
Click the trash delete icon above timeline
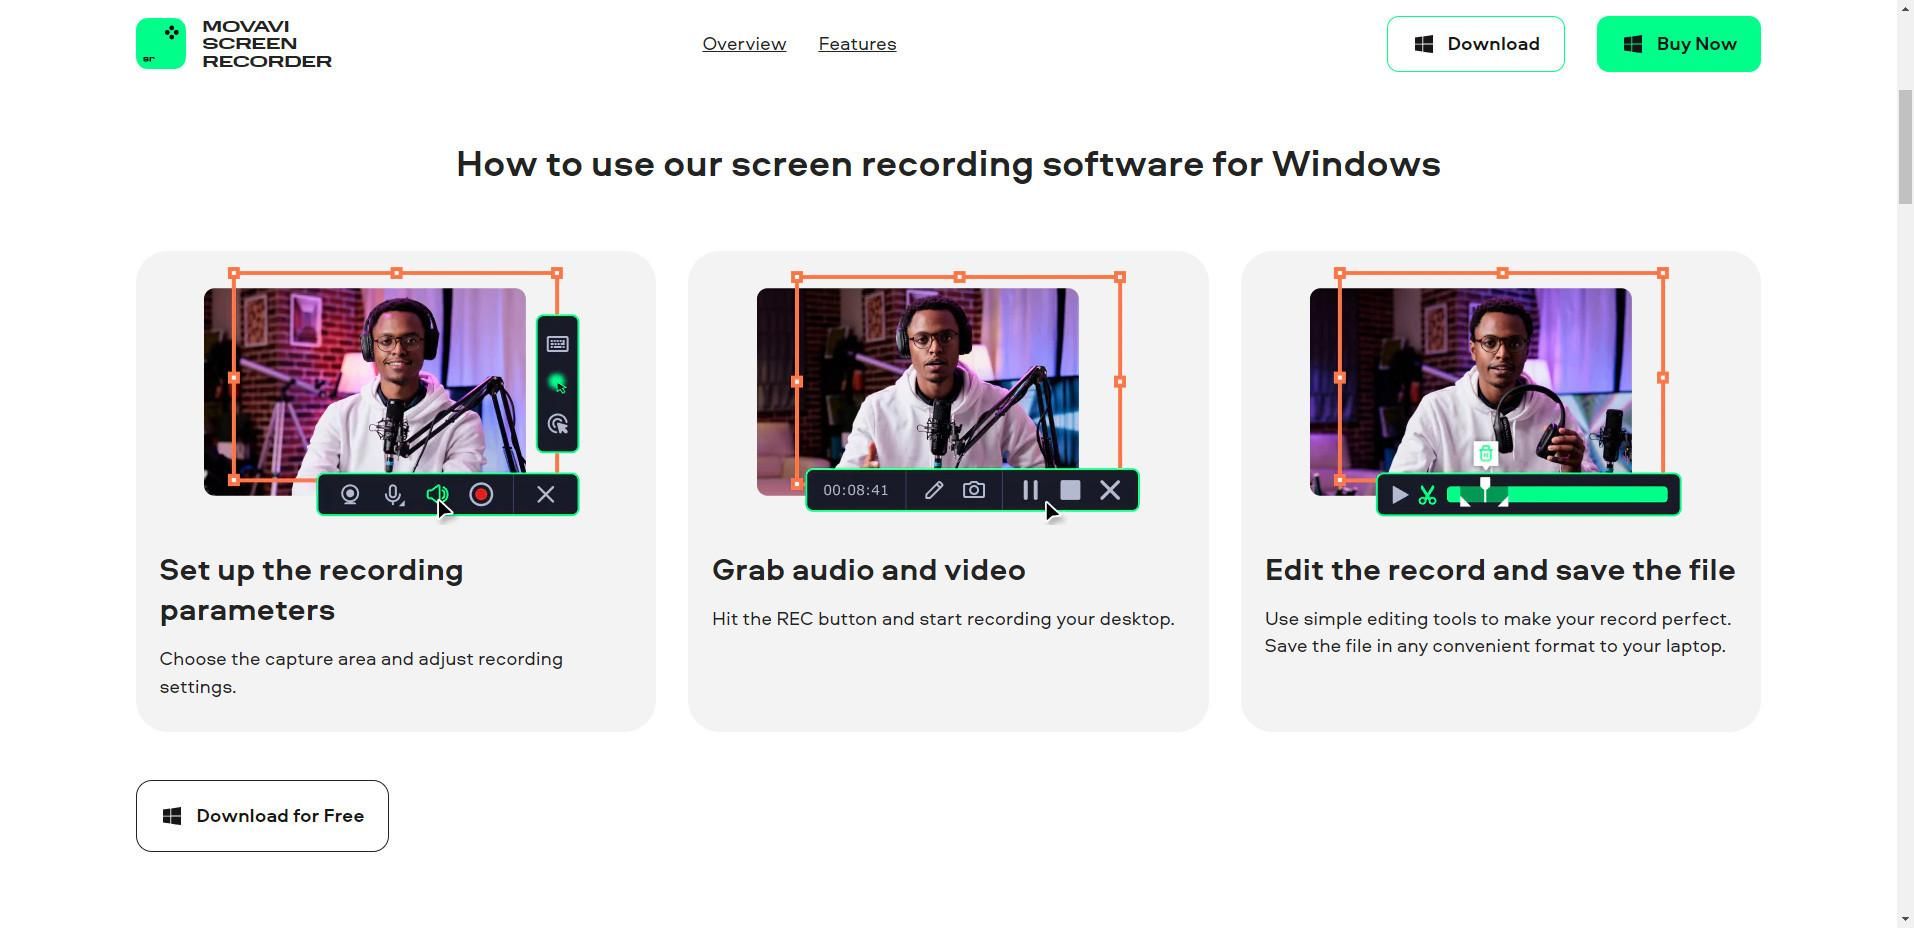tap(1486, 454)
